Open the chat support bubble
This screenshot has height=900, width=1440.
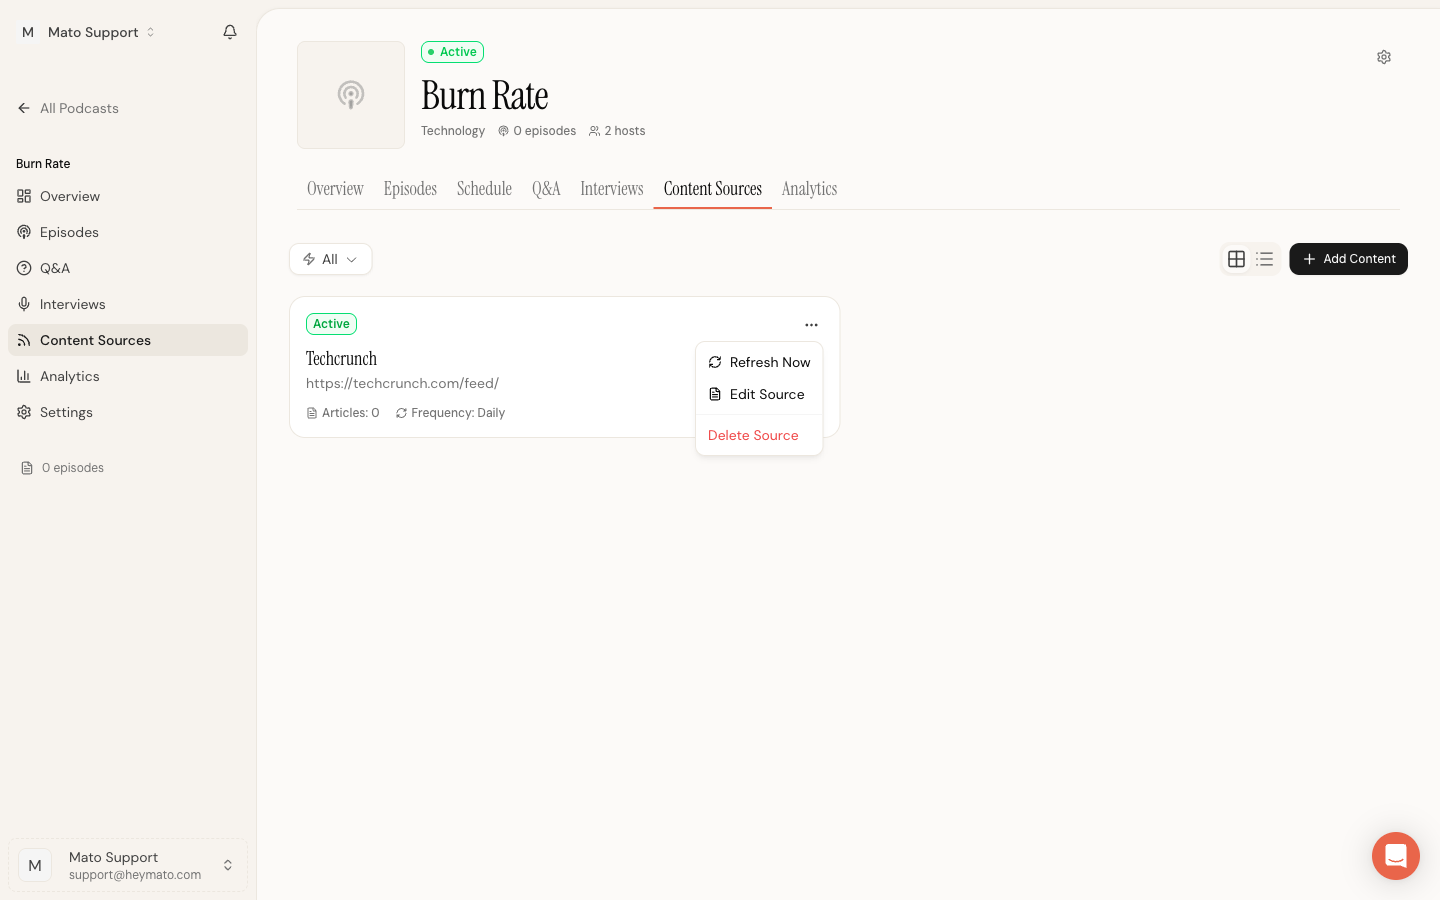click(x=1396, y=856)
